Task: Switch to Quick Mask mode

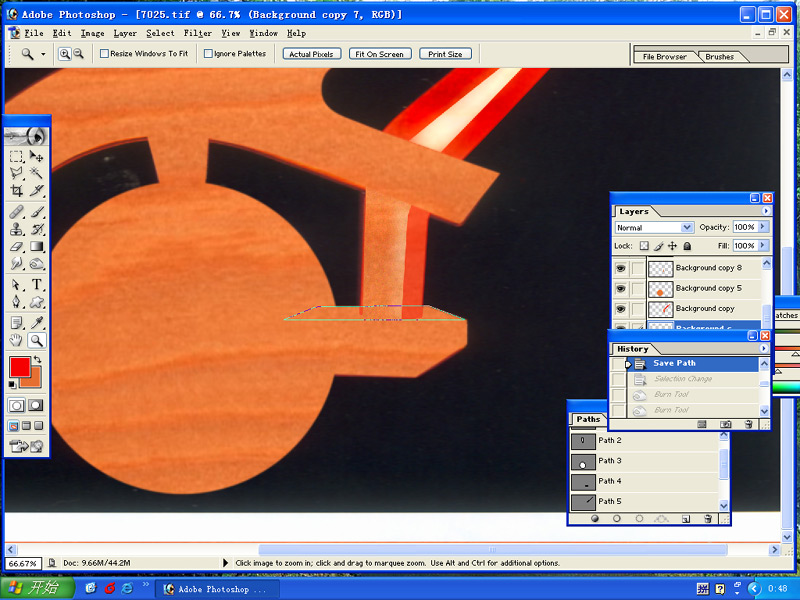Action: coord(35,406)
